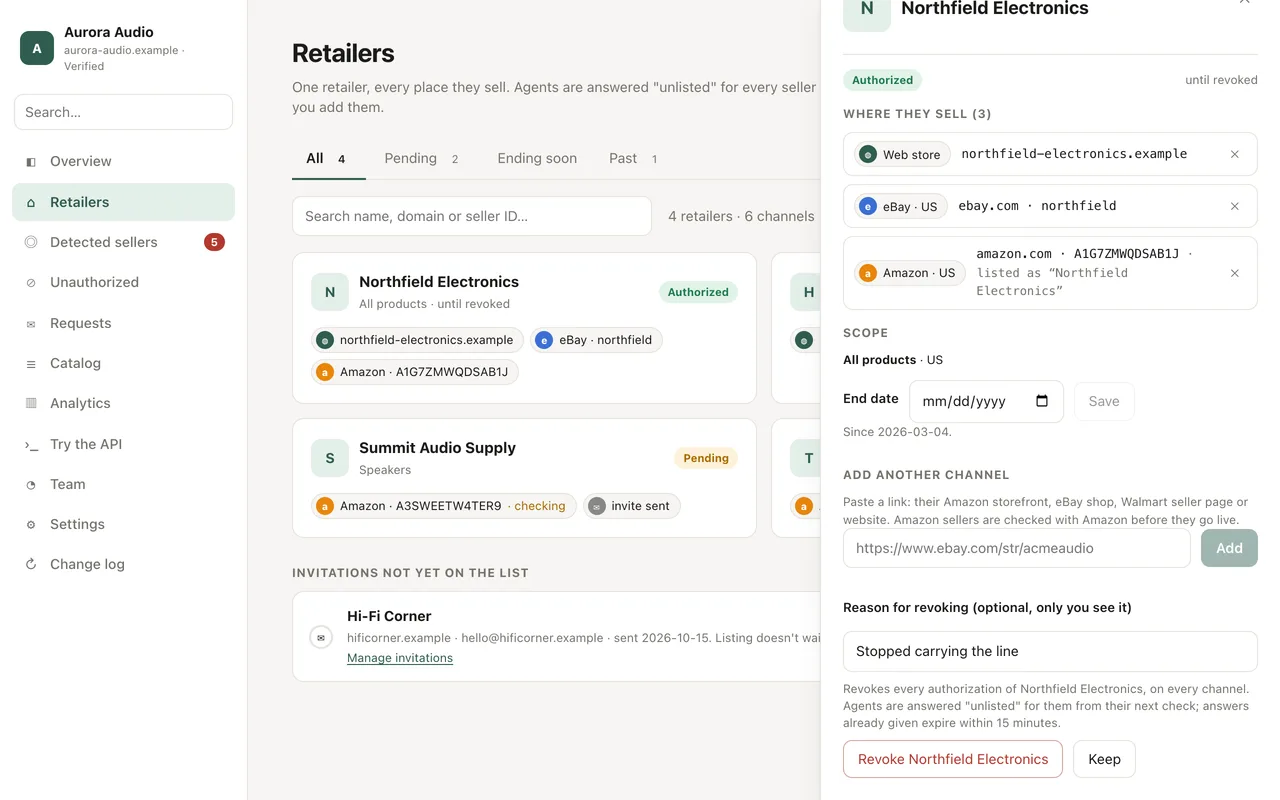Click the Detected sellers sidebar icon

pos(31,242)
